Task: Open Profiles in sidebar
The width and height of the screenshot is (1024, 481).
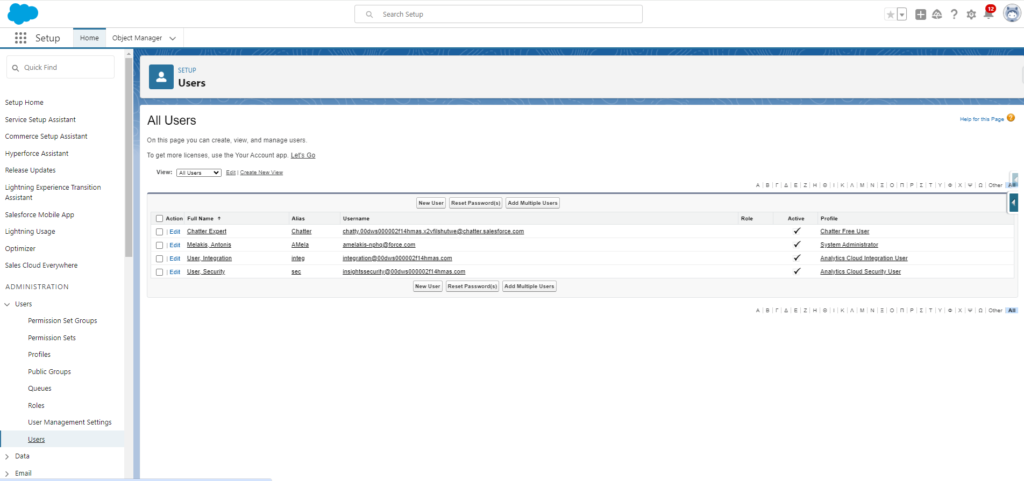Action: pyautogui.click(x=39, y=354)
